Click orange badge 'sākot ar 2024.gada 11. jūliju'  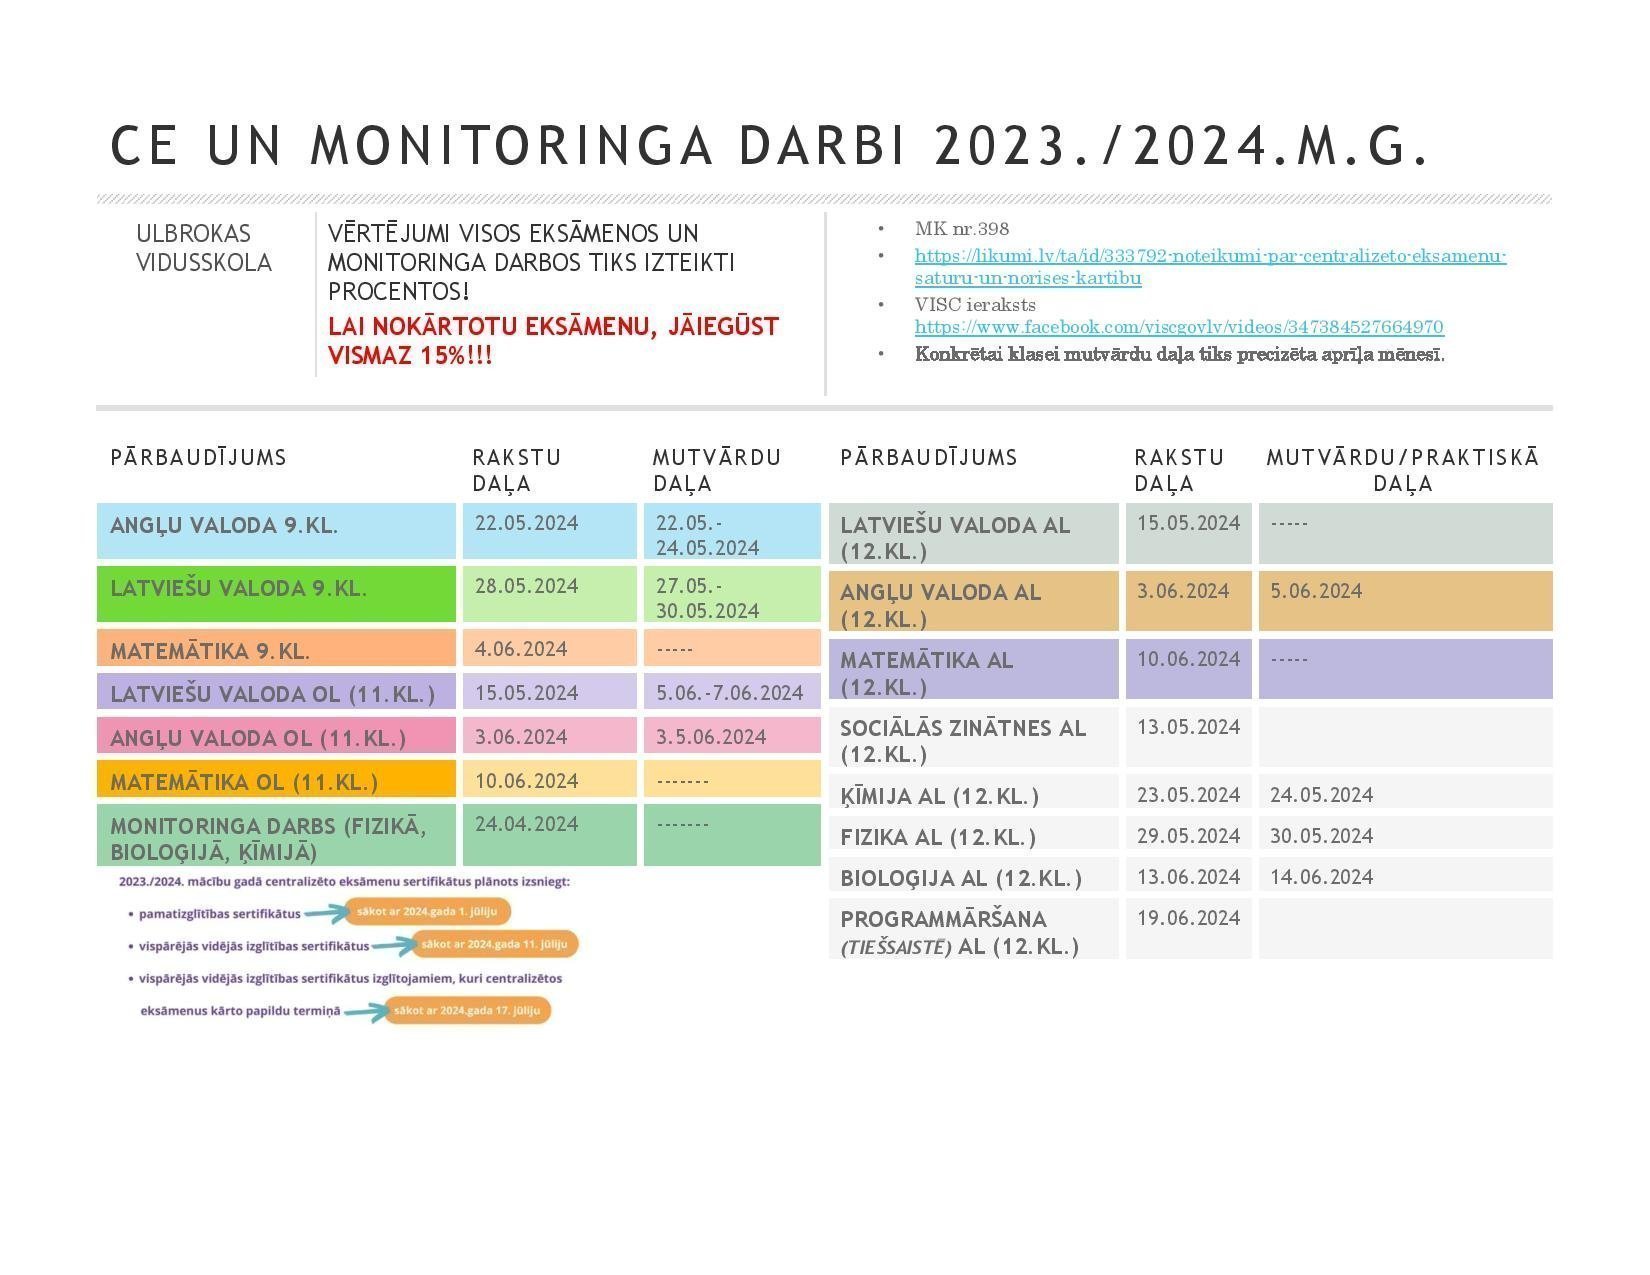click(494, 944)
